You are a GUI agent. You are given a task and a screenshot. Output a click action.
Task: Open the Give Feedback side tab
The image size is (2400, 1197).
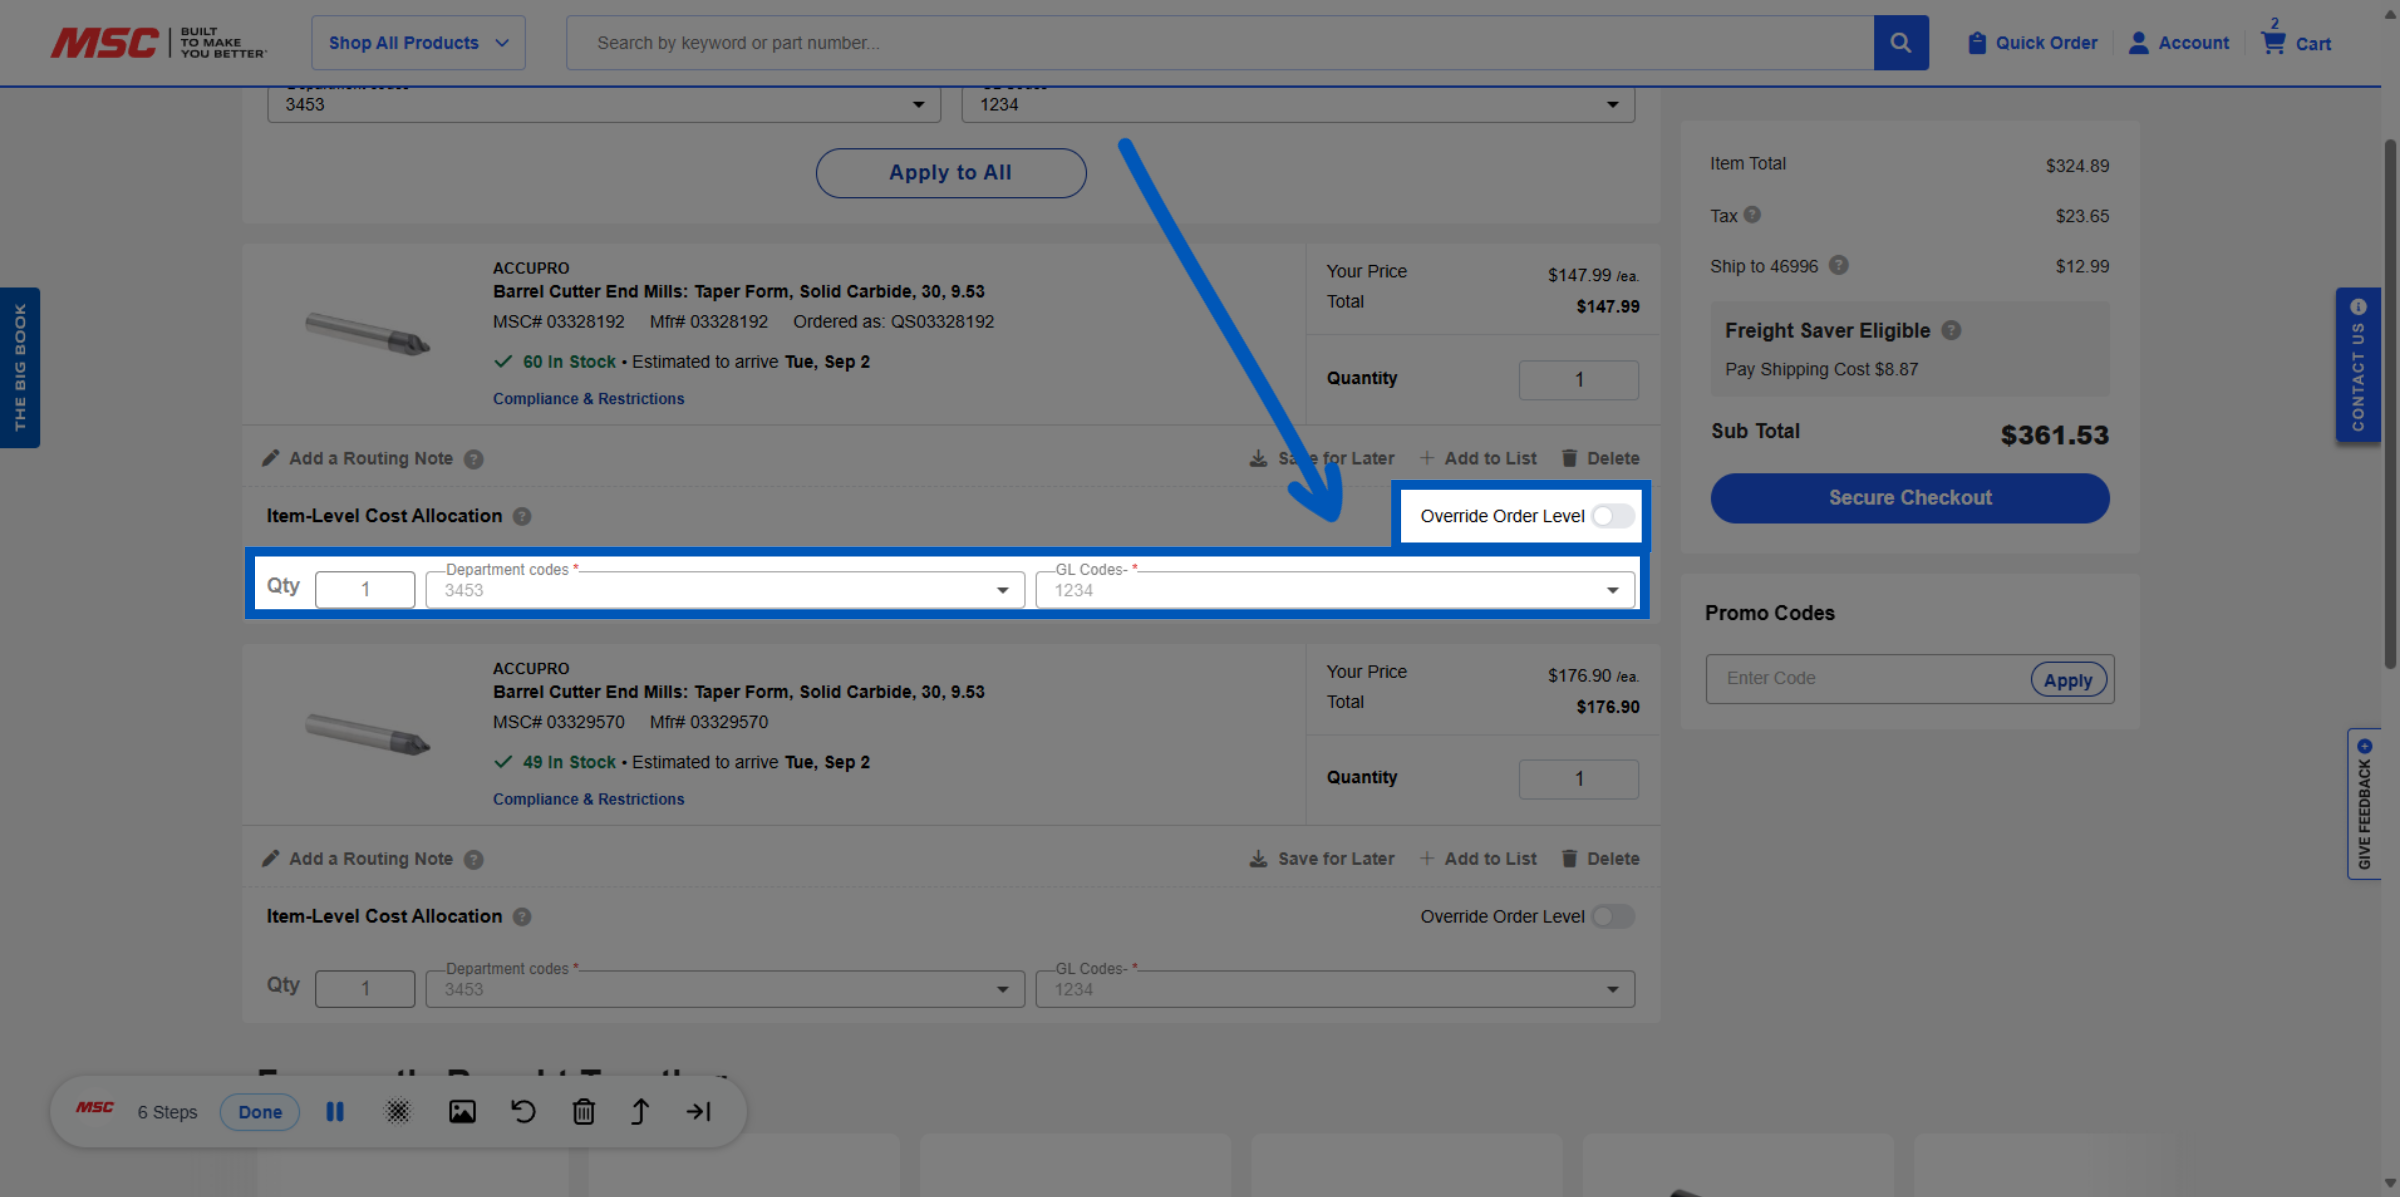click(2364, 804)
